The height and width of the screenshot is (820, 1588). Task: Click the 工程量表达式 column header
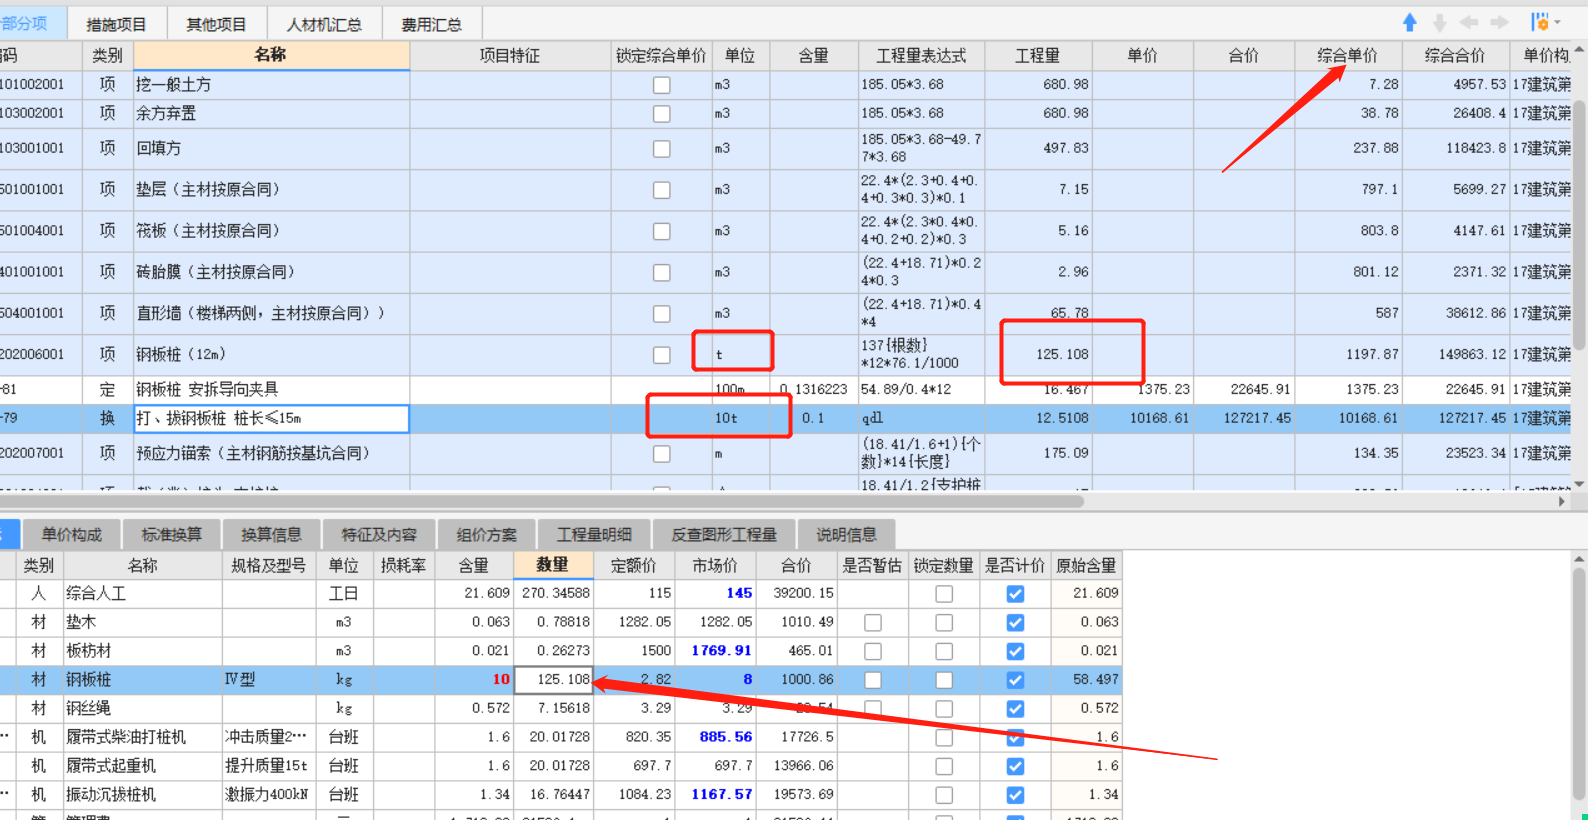921,56
